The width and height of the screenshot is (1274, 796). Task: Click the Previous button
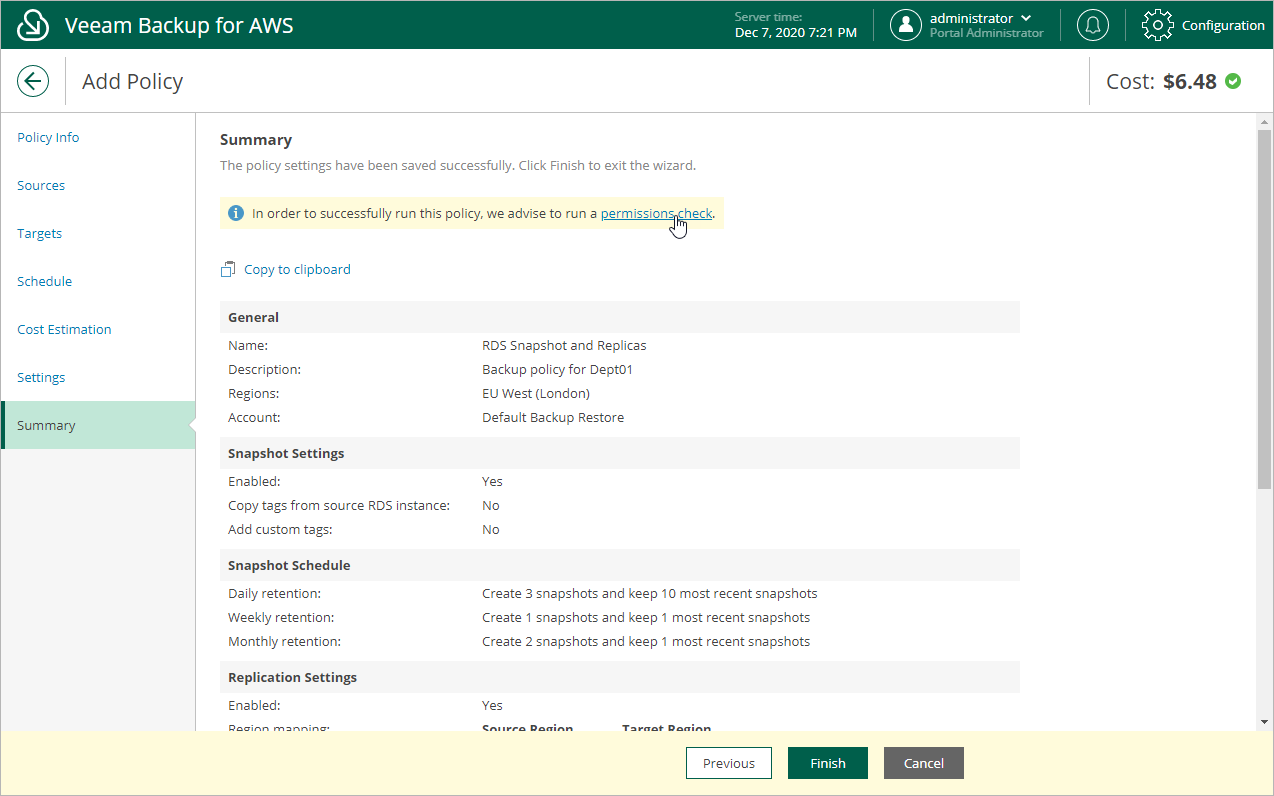729,763
